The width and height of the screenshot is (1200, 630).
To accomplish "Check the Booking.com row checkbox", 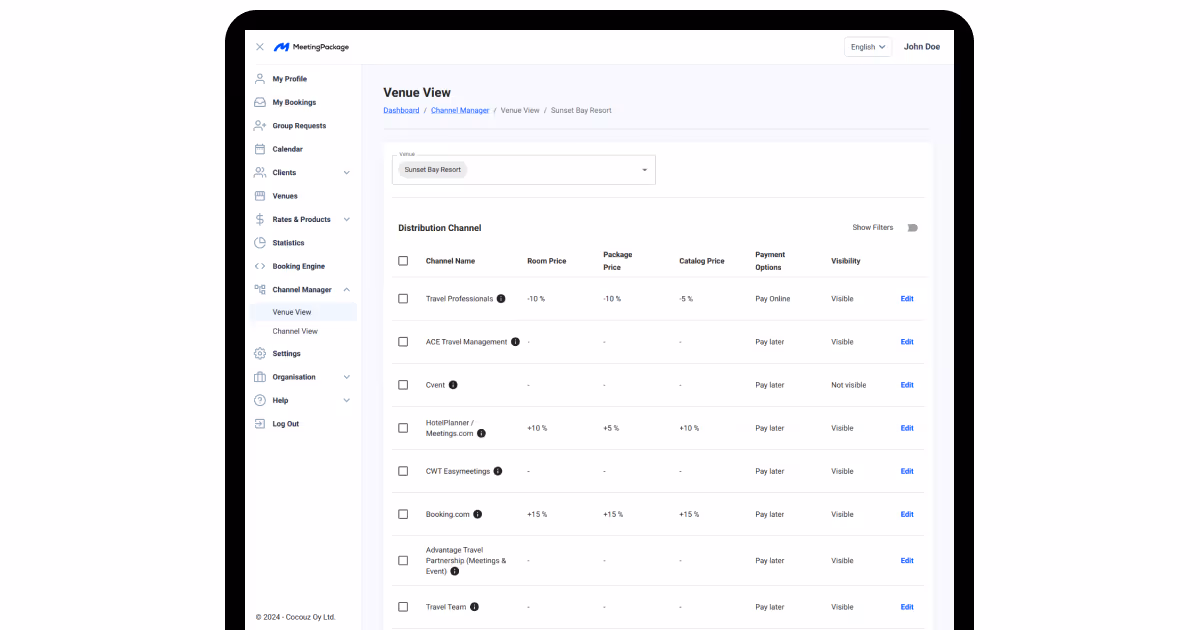I will (x=403, y=514).
